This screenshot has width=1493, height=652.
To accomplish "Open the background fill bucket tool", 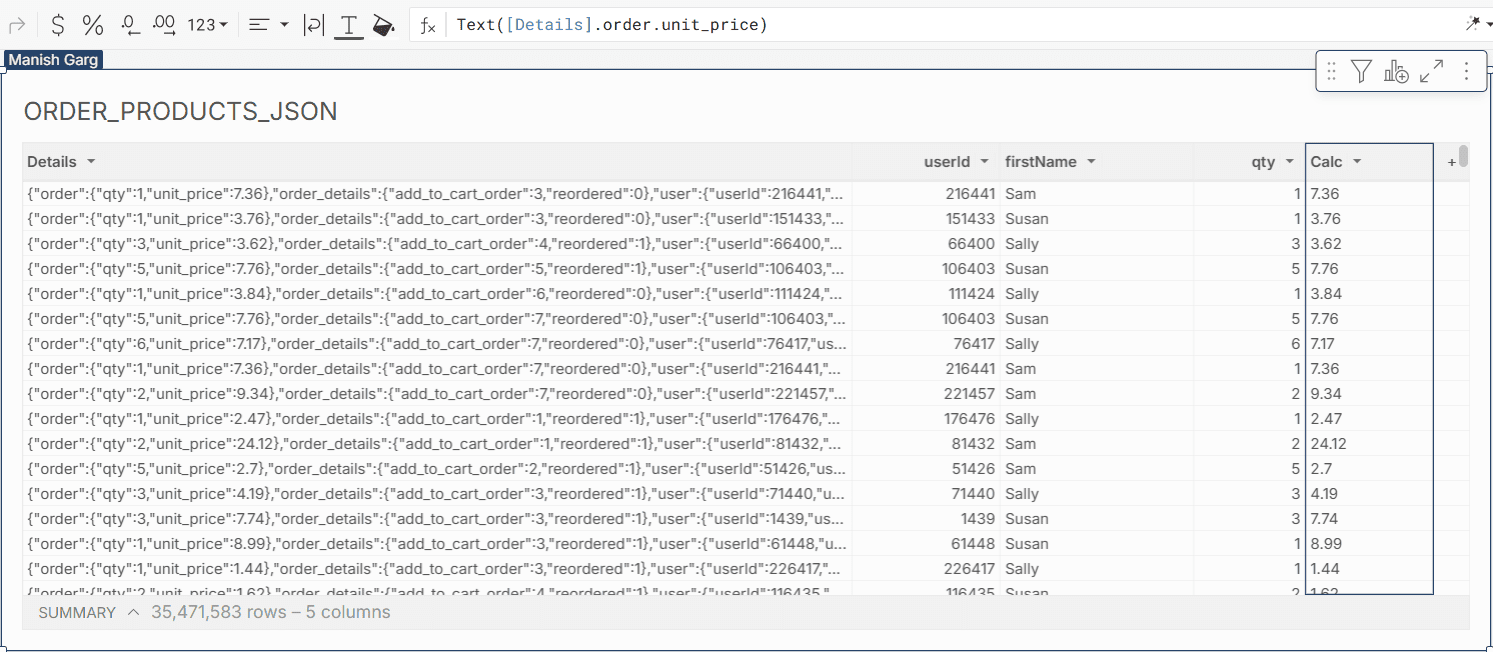I will [382, 25].
